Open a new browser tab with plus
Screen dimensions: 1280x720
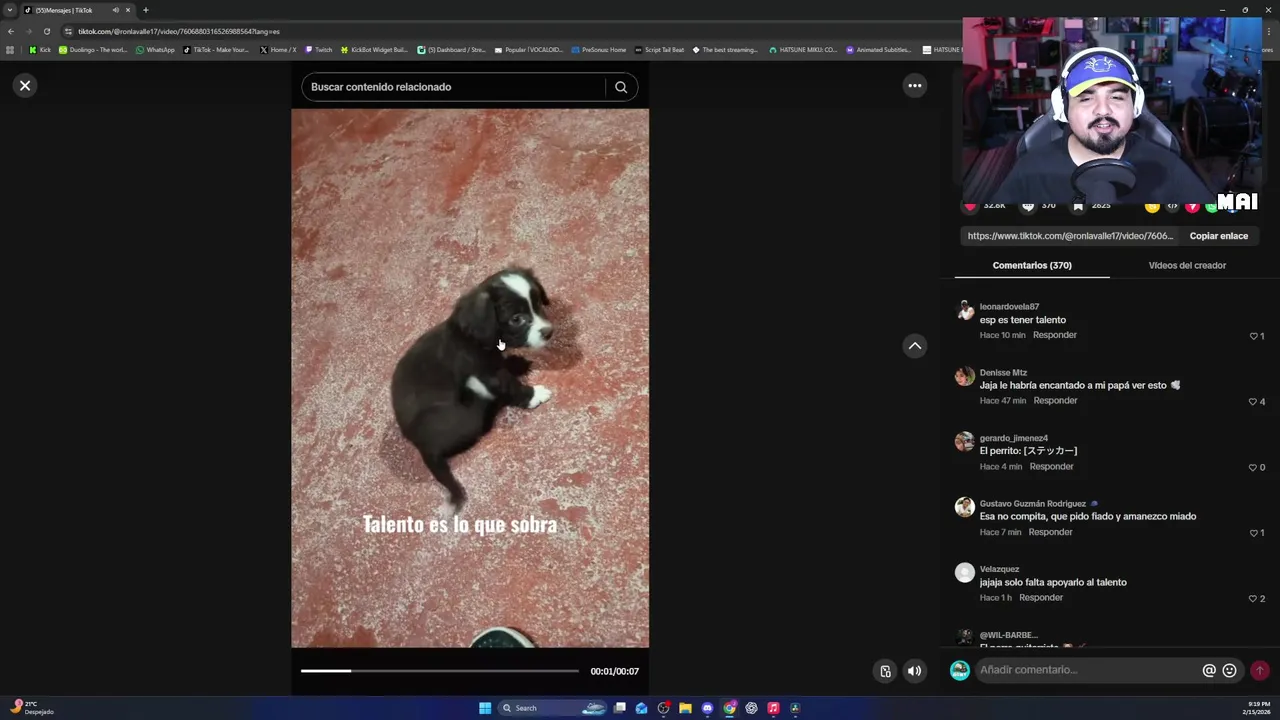tap(145, 10)
